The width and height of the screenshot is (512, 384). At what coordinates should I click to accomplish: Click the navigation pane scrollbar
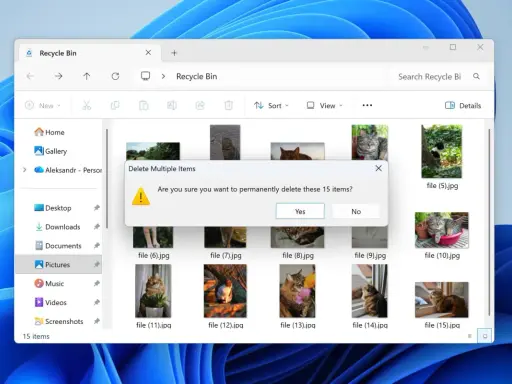[107, 179]
